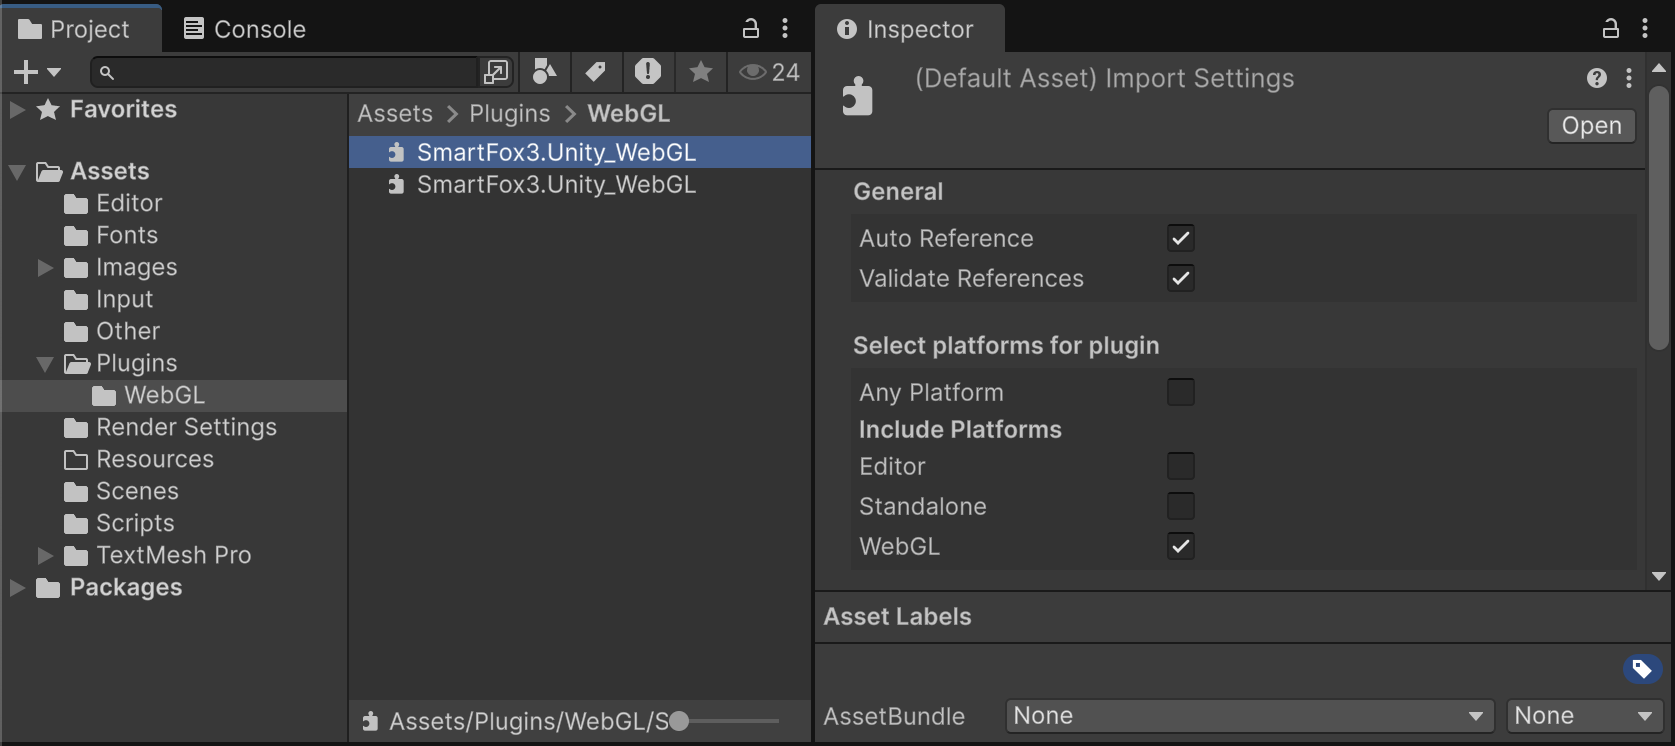Screen dimensions: 1675x746
Task: Click the Search by Label tag icon
Action: click(596, 72)
